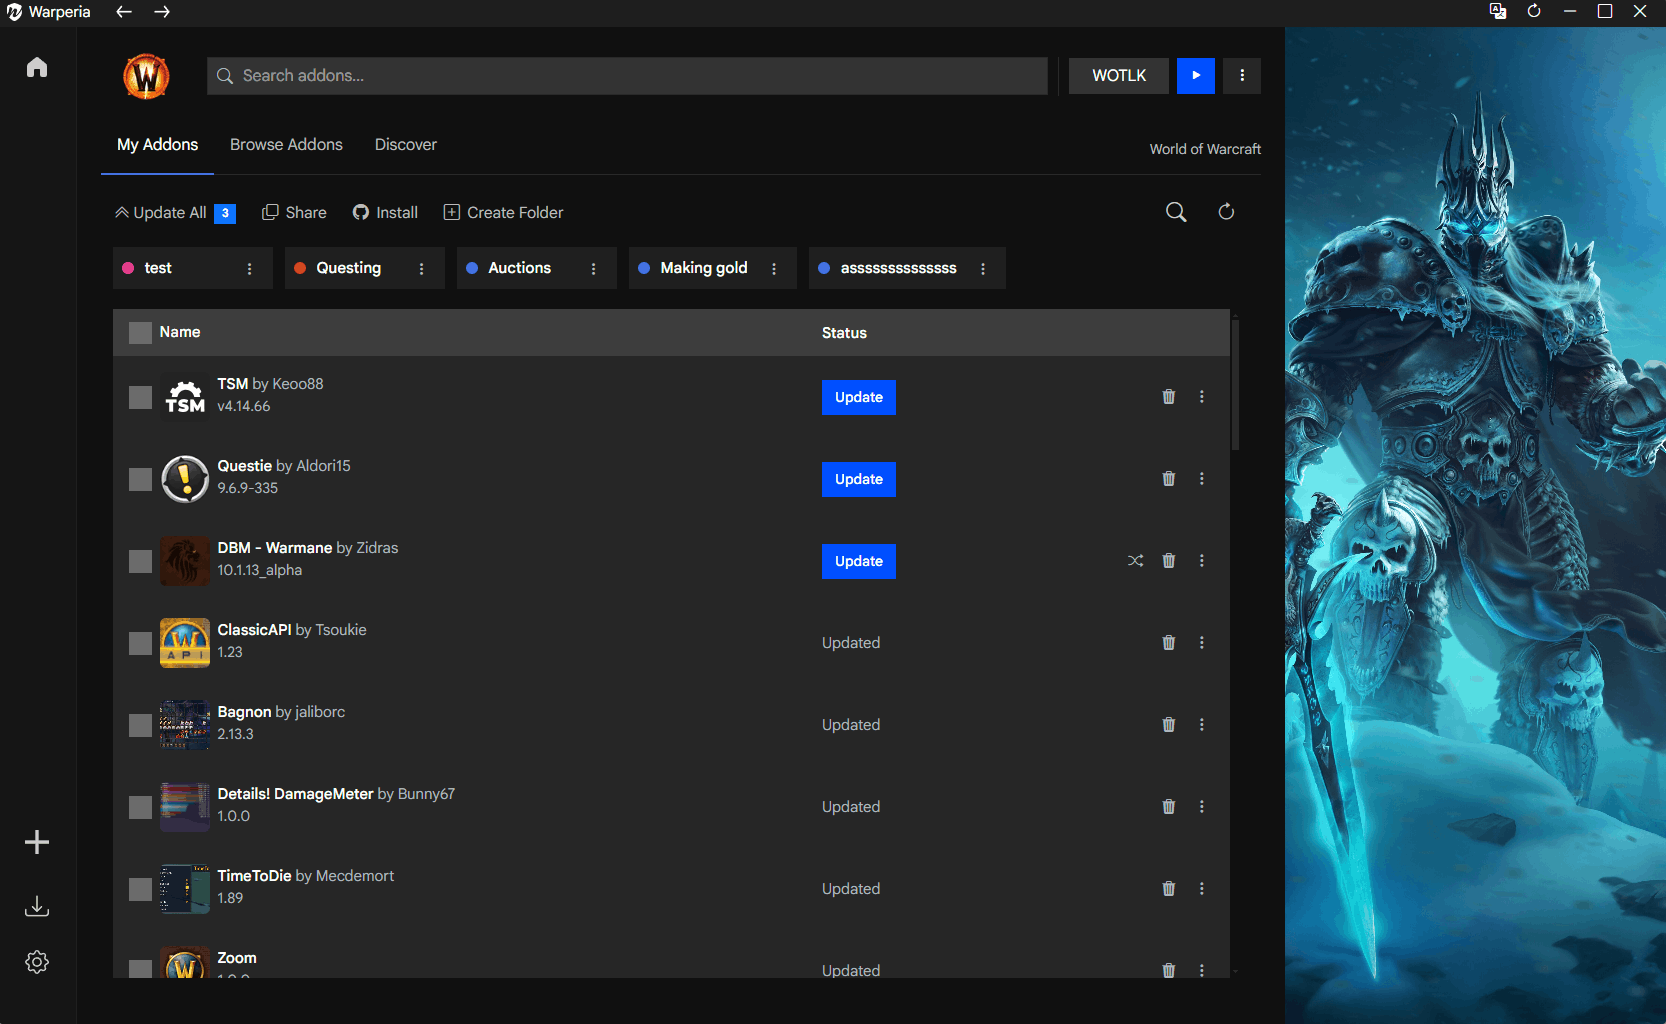Click shuffle icon on DBM - Warmane row
The image size is (1666, 1024).
[x=1135, y=561]
